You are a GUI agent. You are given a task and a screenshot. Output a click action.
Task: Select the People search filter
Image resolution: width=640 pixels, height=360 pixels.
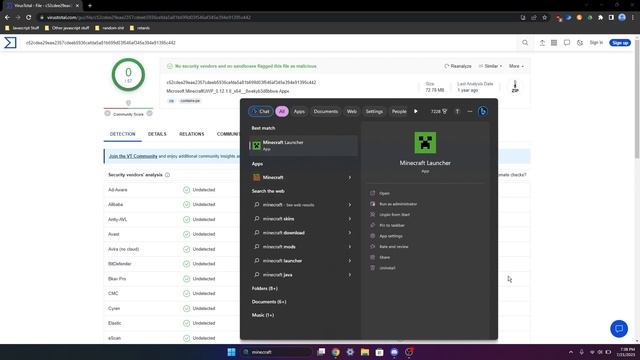tap(399, 111)
